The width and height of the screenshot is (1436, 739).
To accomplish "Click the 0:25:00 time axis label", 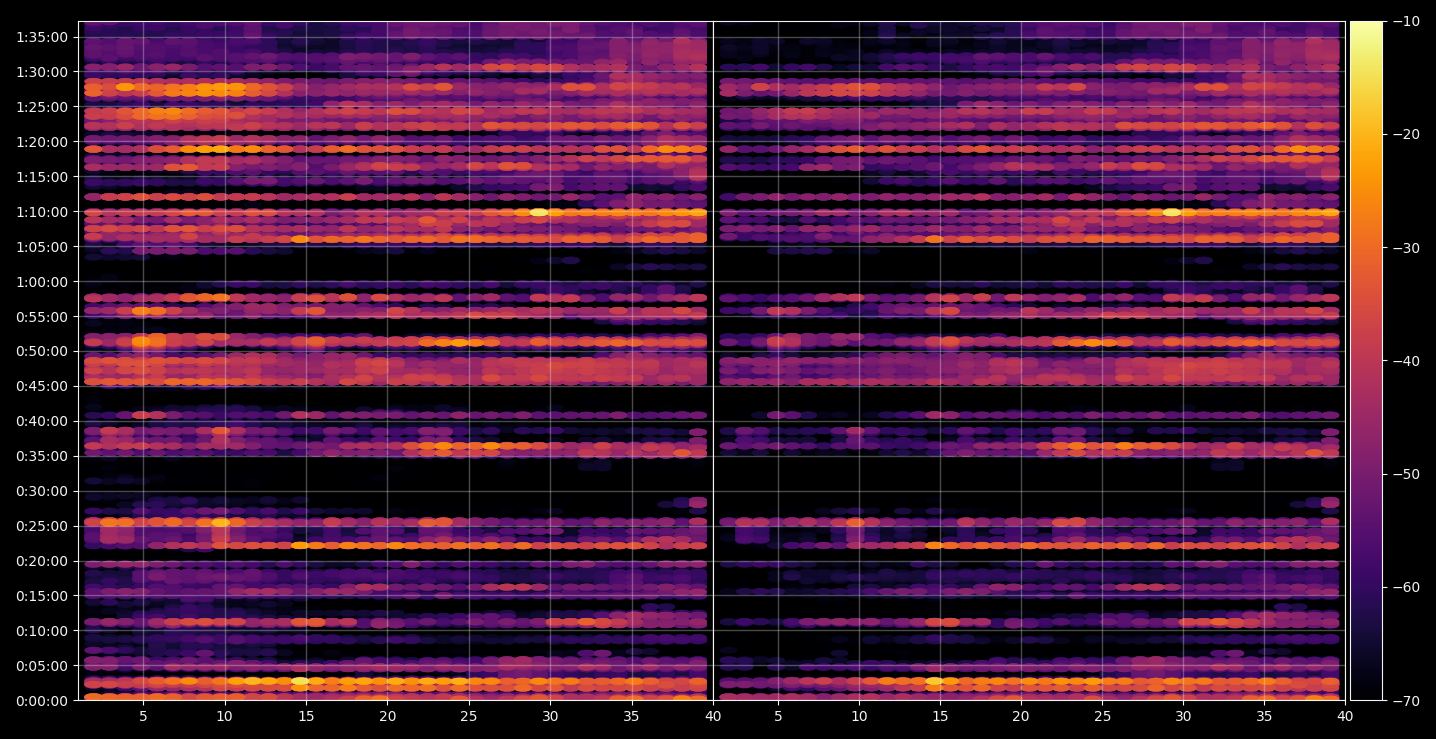I will [42, 526].
